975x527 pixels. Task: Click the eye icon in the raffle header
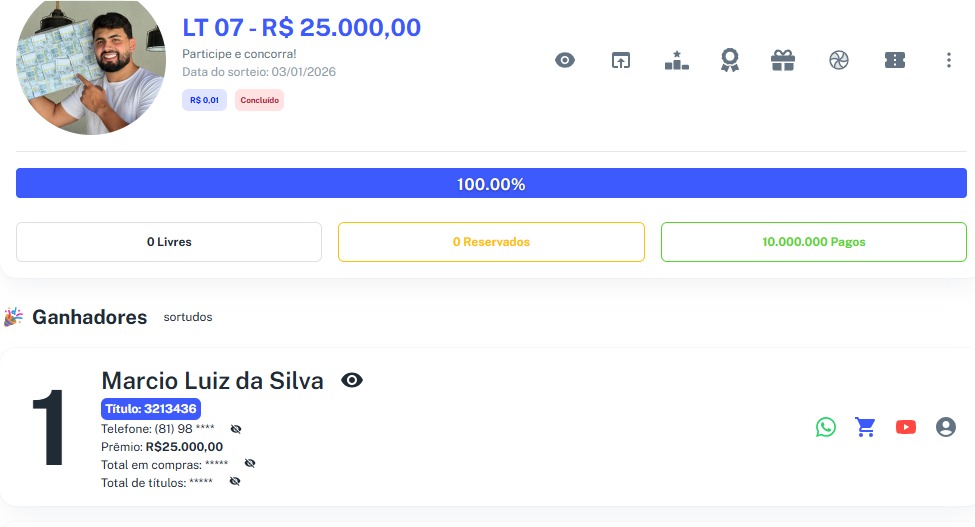pos(565,60)
